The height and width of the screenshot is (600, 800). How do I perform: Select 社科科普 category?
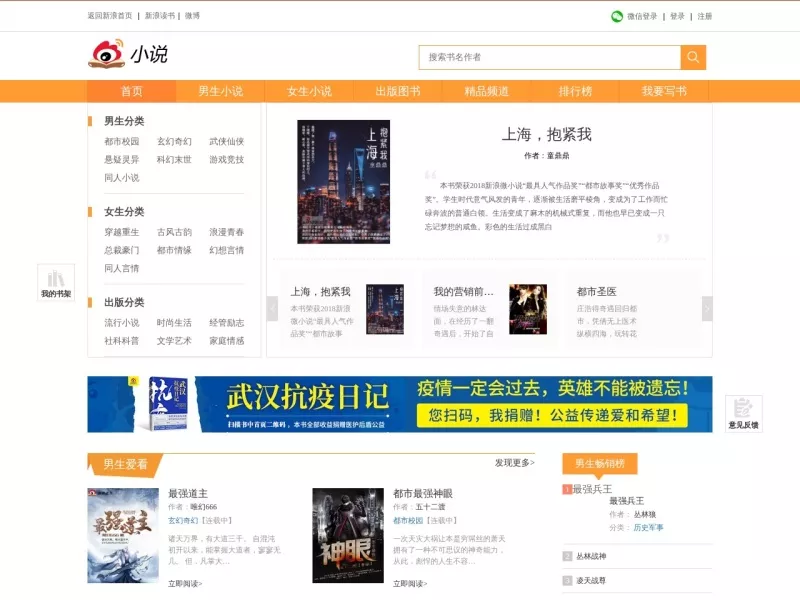121,341
